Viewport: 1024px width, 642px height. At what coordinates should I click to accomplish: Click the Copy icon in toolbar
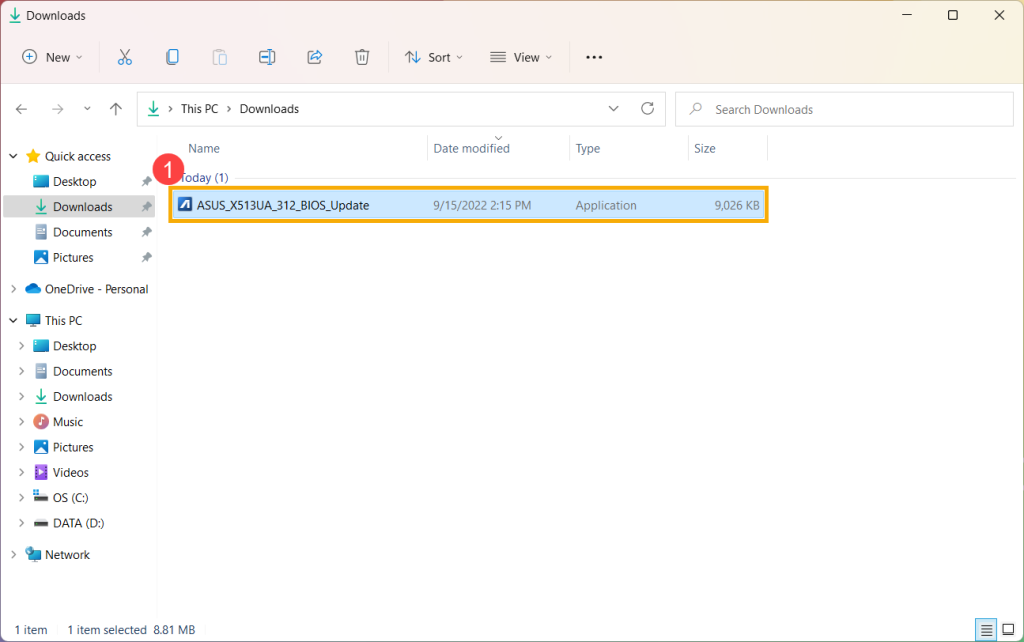point(172,57)
